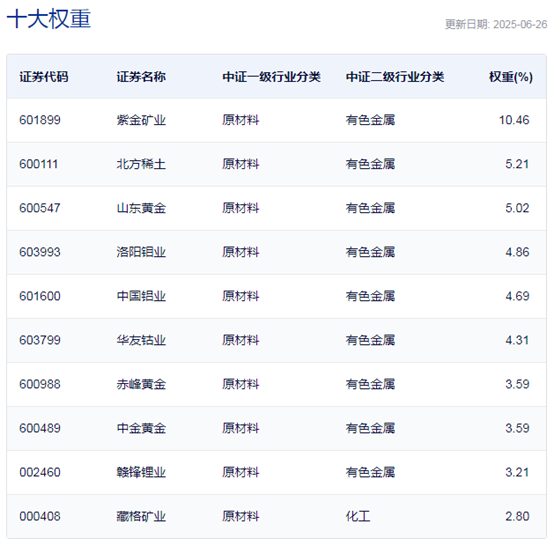The image size is (554, 546).
Task: Click weight value 3.21
Action: click(x=517, y=472)
